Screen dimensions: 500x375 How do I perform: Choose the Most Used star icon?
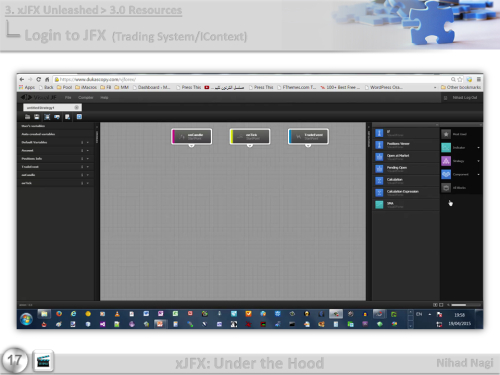pyautogui.click(x=446, y=134)
